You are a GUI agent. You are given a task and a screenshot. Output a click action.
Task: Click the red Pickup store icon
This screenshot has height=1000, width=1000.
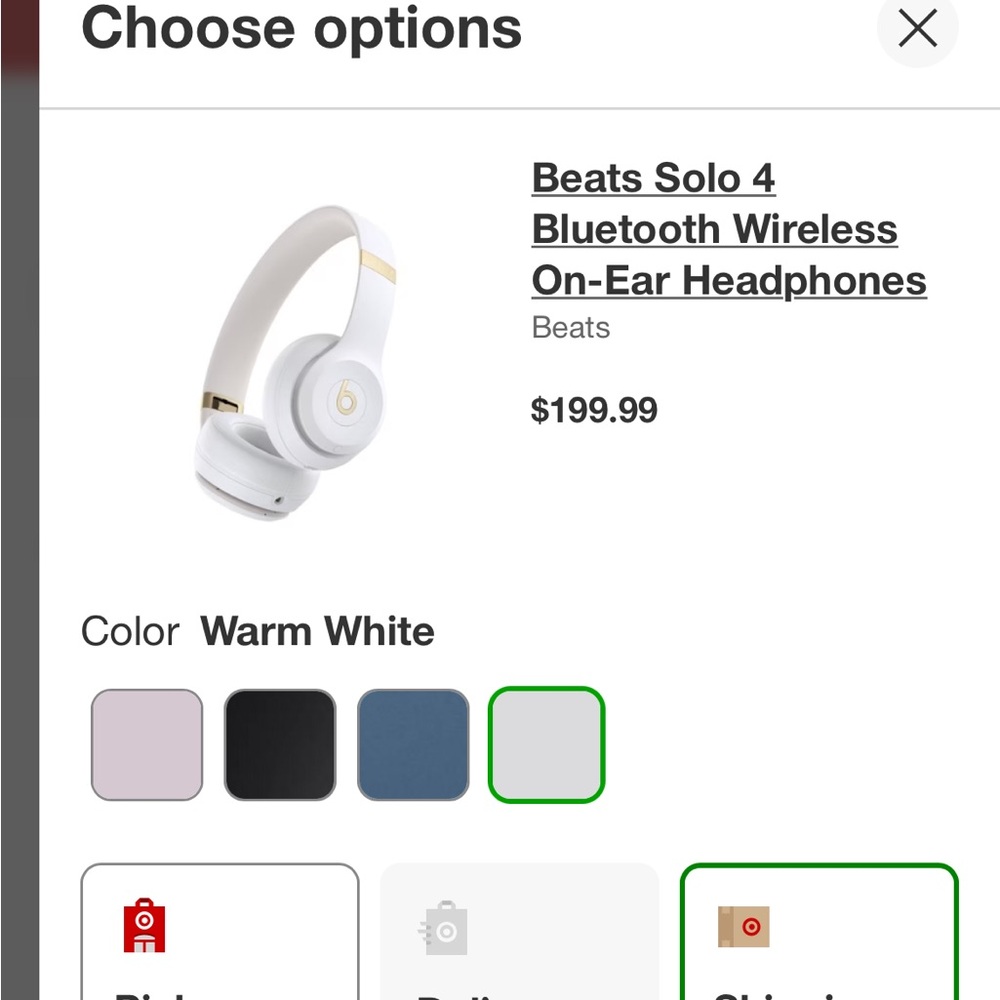[x=144, y=925]
